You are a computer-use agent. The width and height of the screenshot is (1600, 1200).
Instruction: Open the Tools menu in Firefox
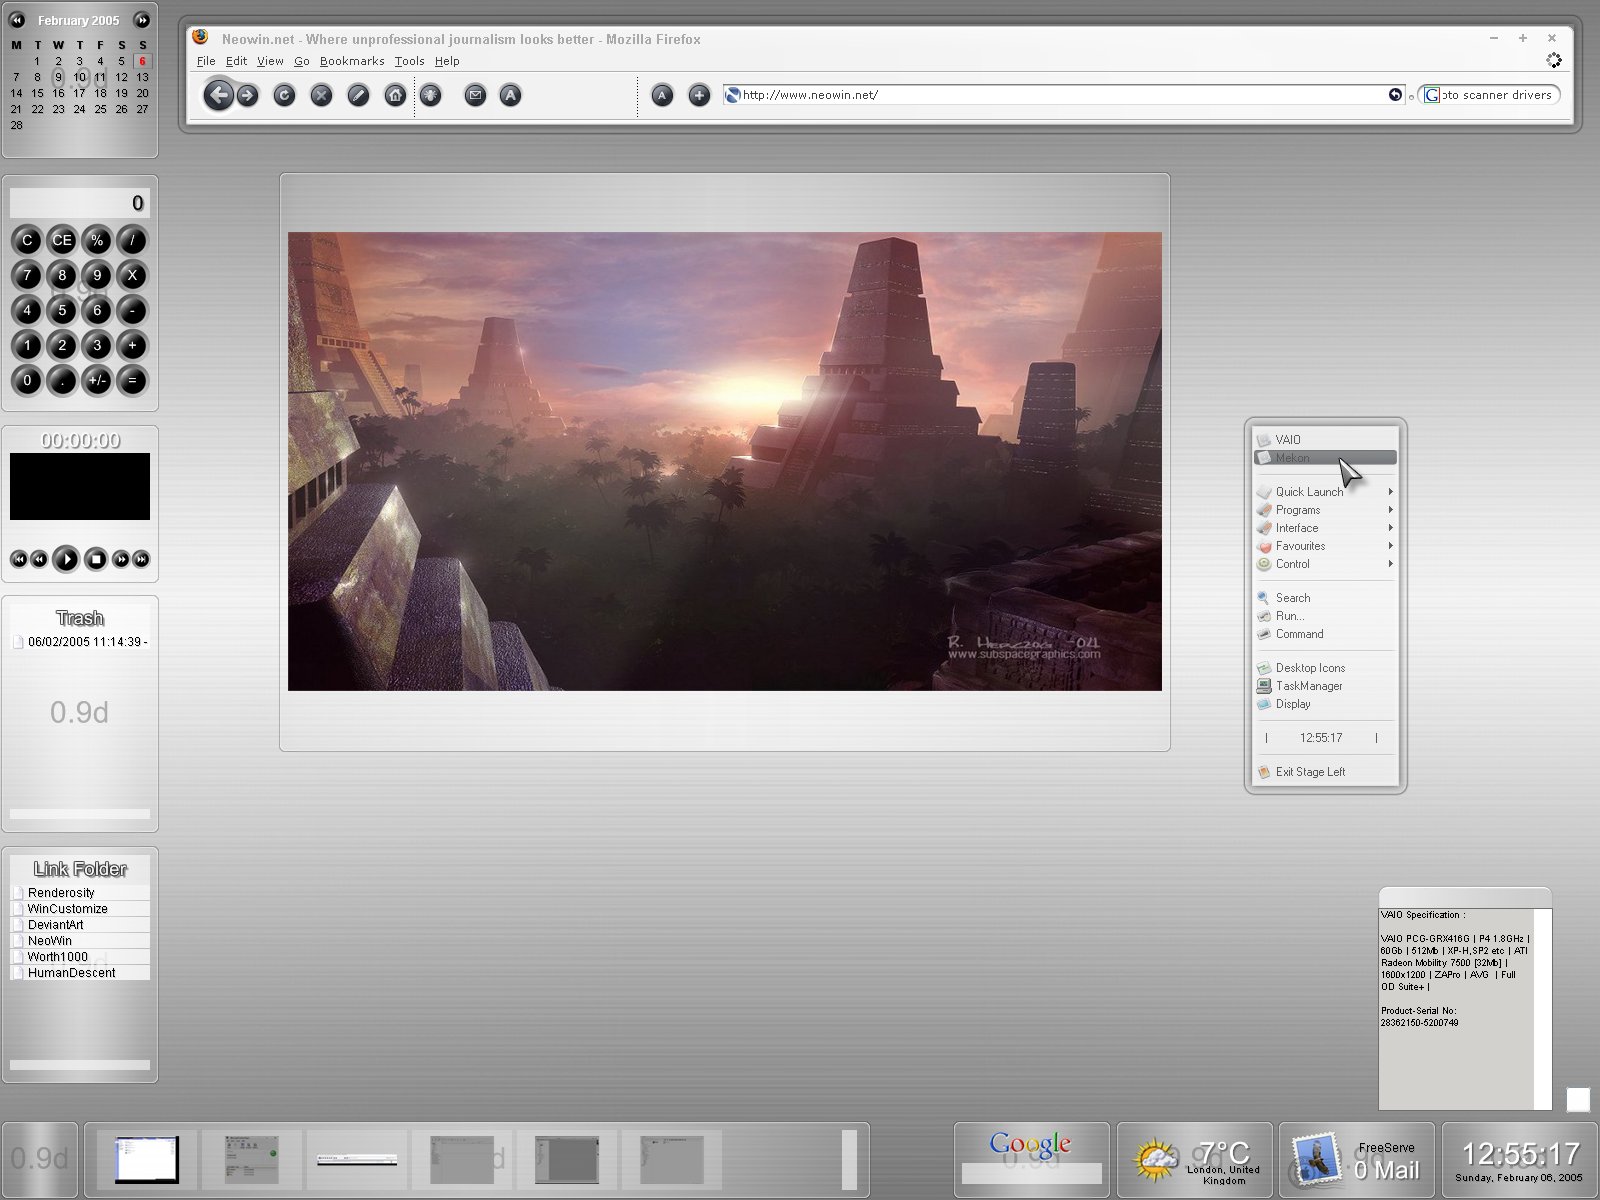point(409,61)
